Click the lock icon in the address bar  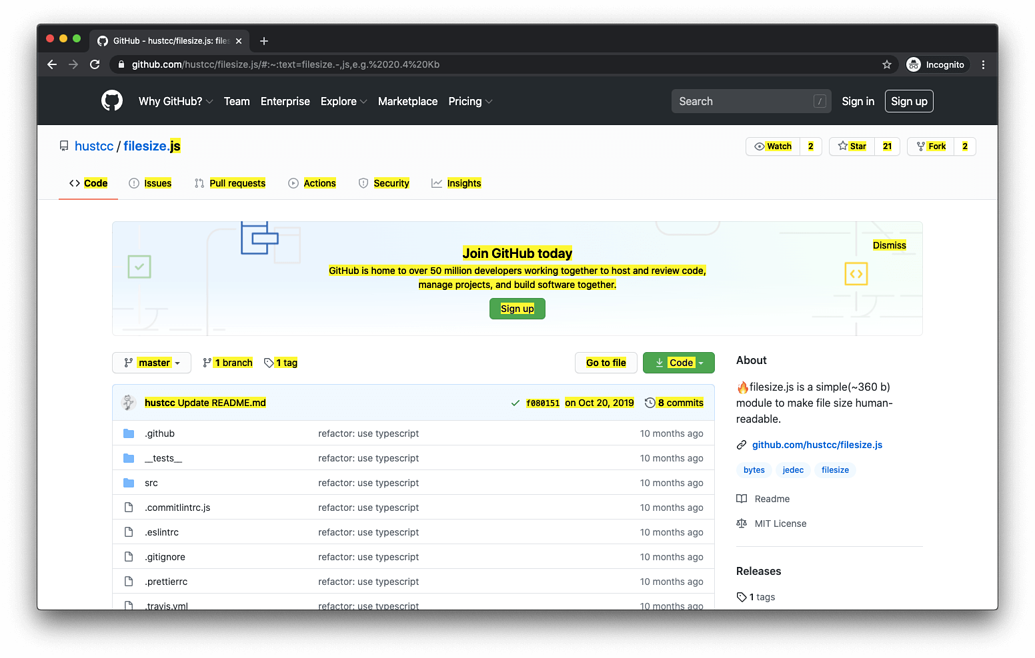(x=121, y=65)
